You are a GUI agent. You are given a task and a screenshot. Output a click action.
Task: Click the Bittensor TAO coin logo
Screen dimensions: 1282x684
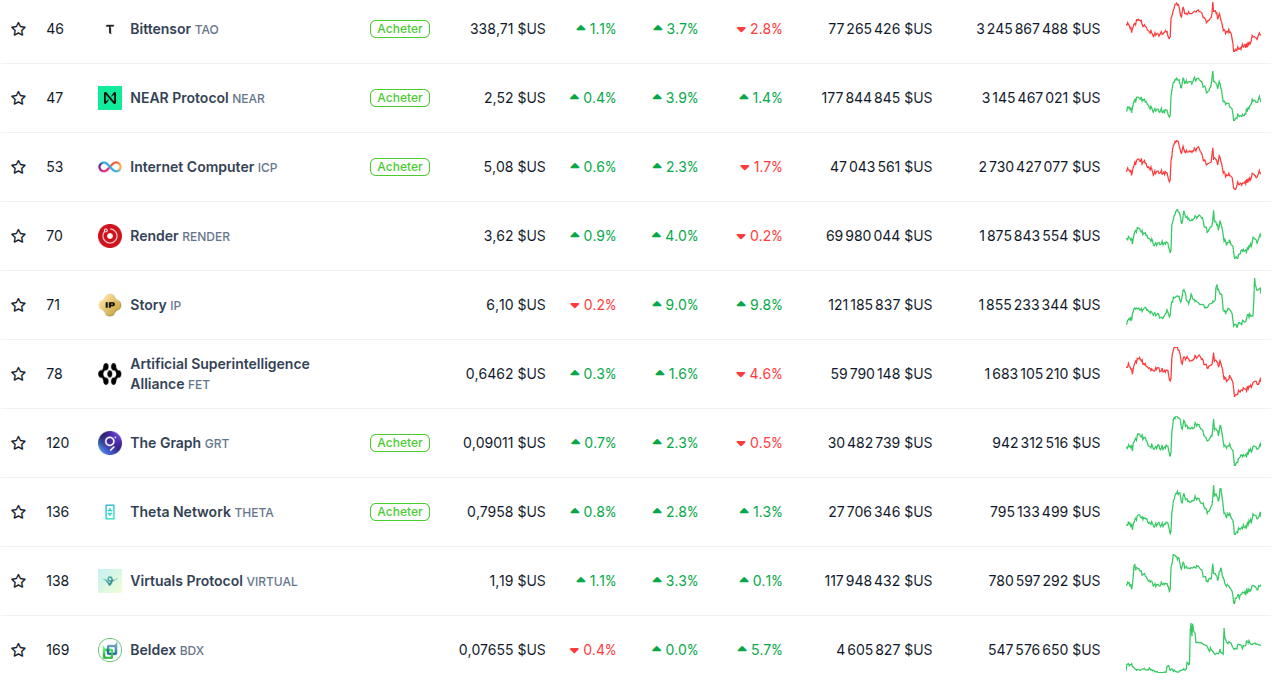point(110,29)
